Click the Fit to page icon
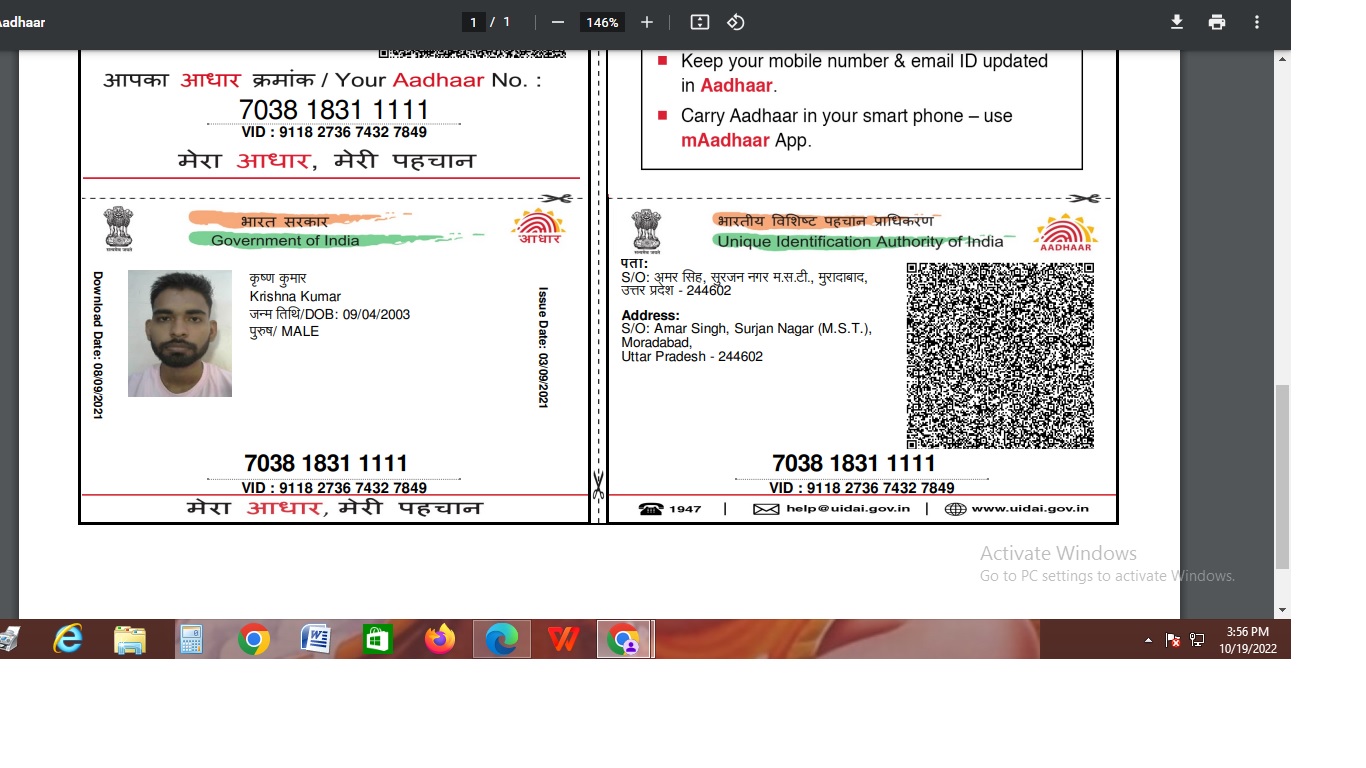Viewport: 1366px width, 768px height. [x=700, y=22]
